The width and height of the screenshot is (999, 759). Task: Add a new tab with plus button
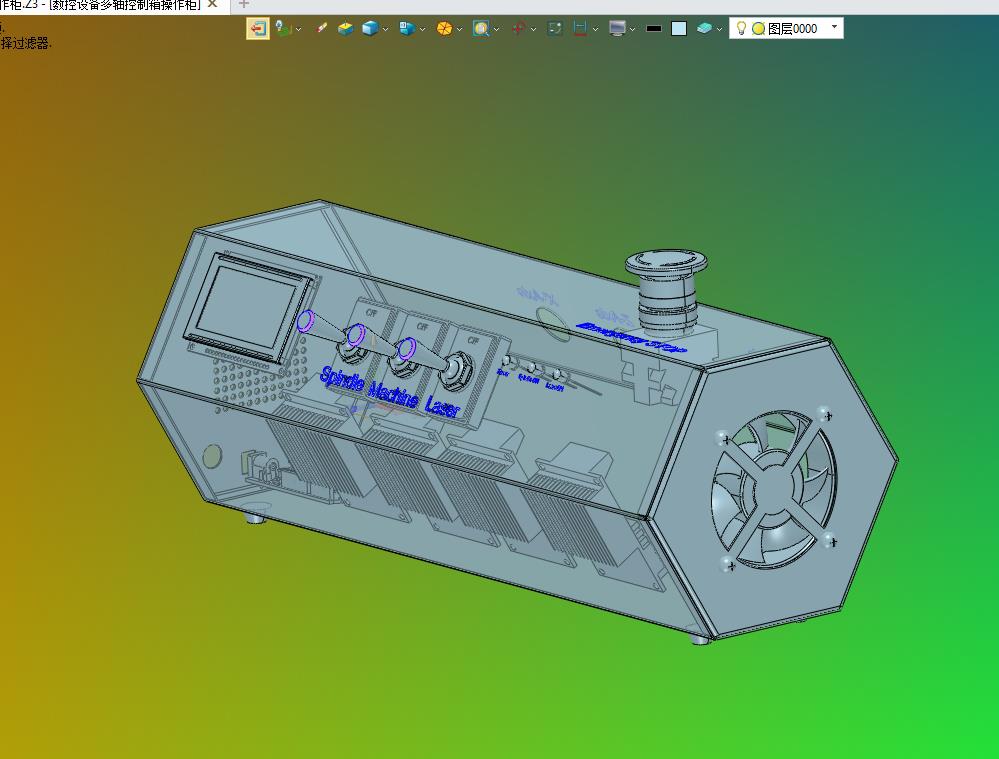point(243,4)
